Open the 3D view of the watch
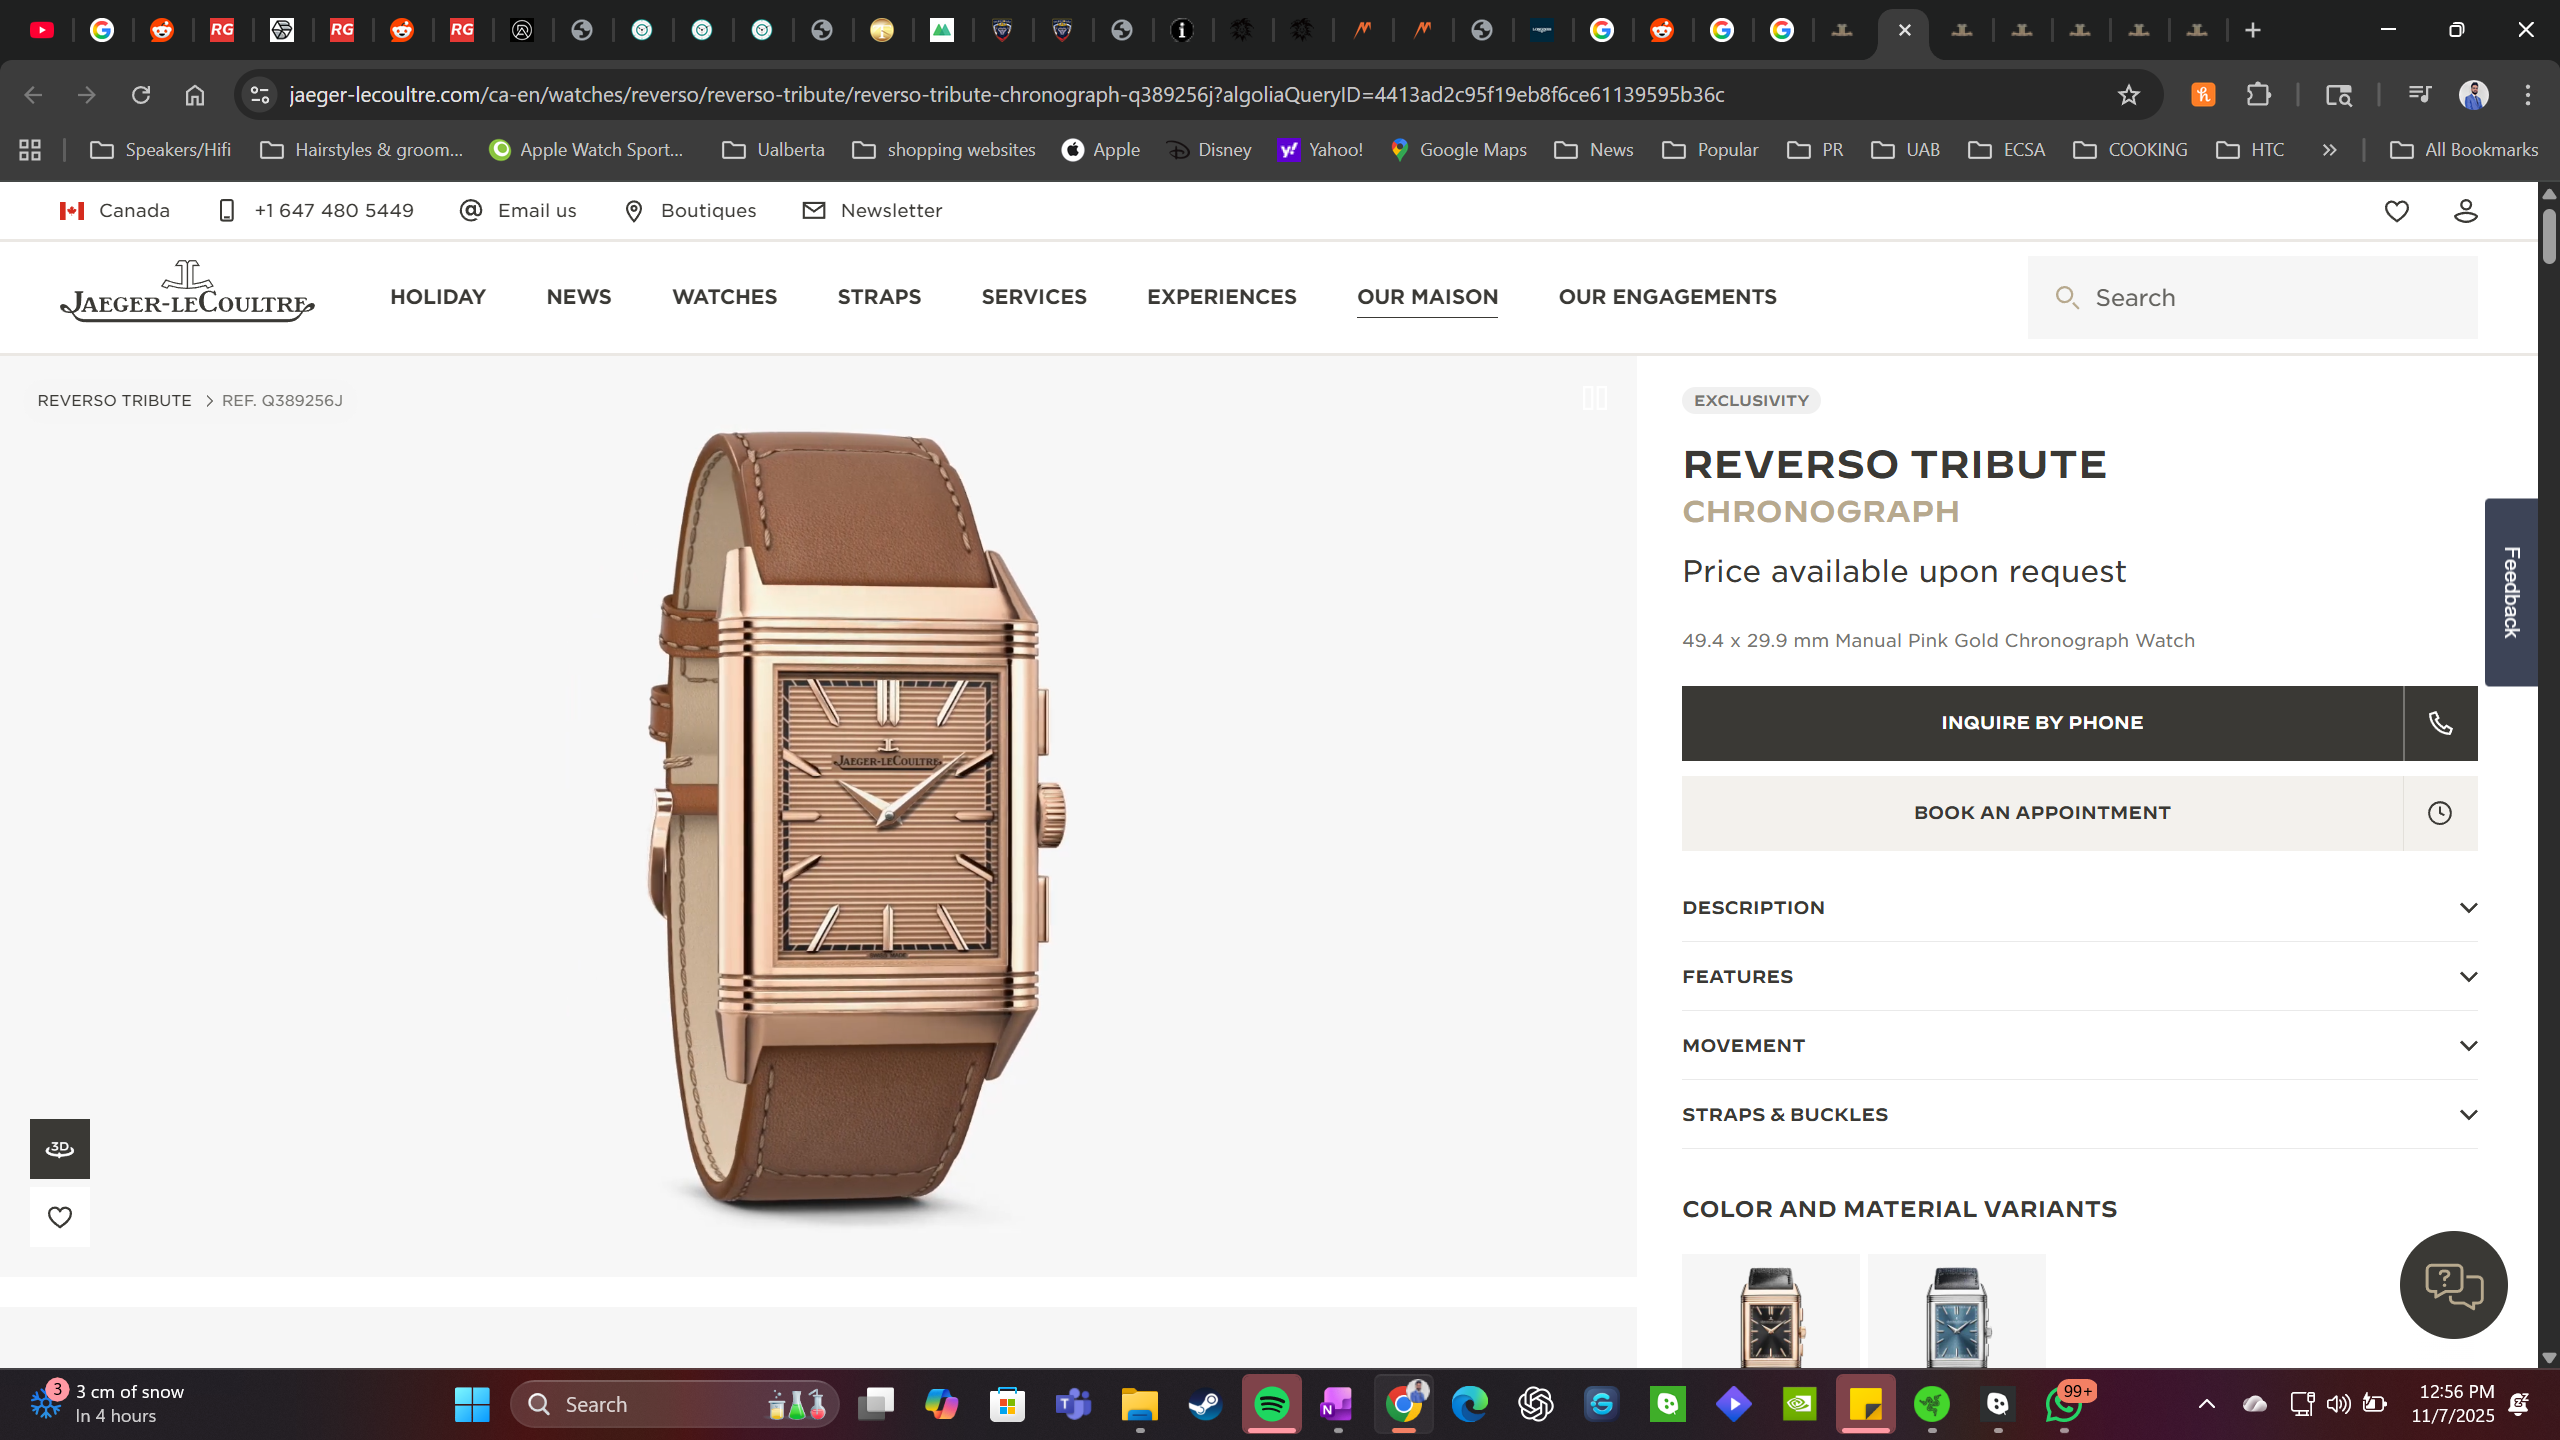Screen dimensions: 2560x1440 (x=59, y=1148)
